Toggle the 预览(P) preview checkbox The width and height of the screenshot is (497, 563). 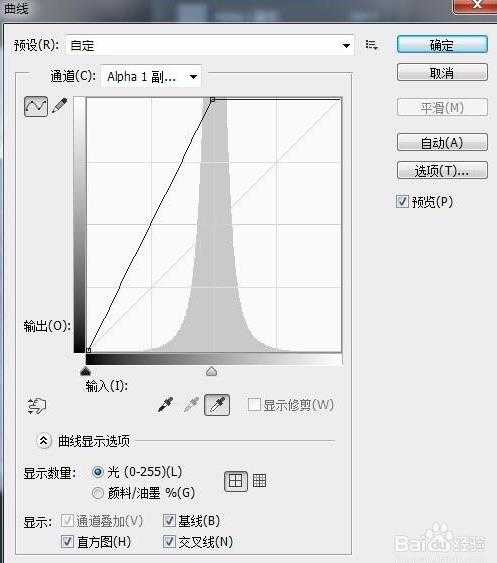click(x=402, y=201)
